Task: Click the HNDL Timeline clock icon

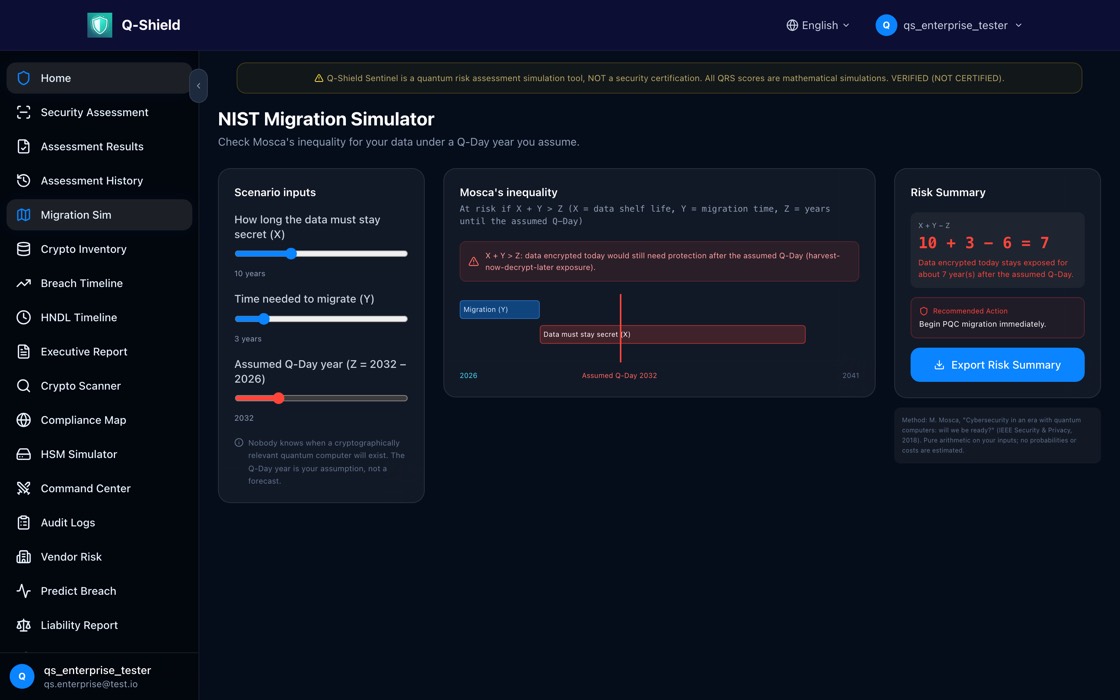Action: 24,317
